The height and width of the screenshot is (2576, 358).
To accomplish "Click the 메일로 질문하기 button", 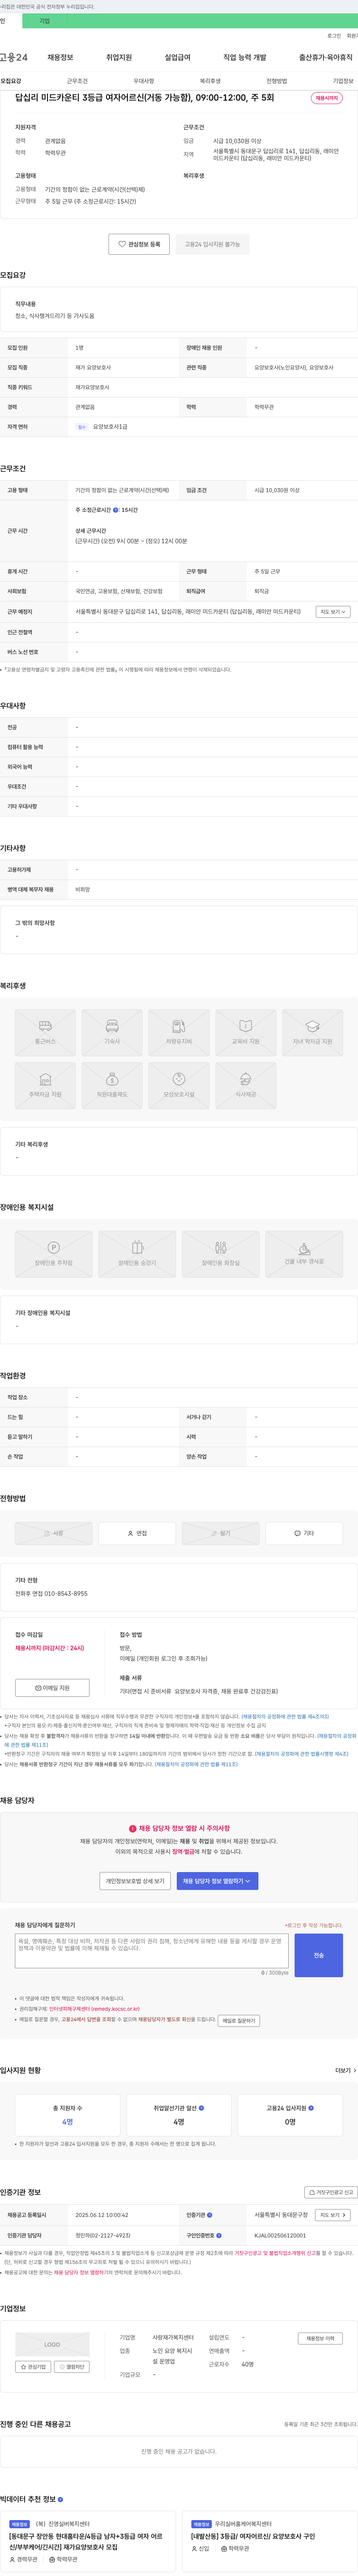I will point(239,2021).
